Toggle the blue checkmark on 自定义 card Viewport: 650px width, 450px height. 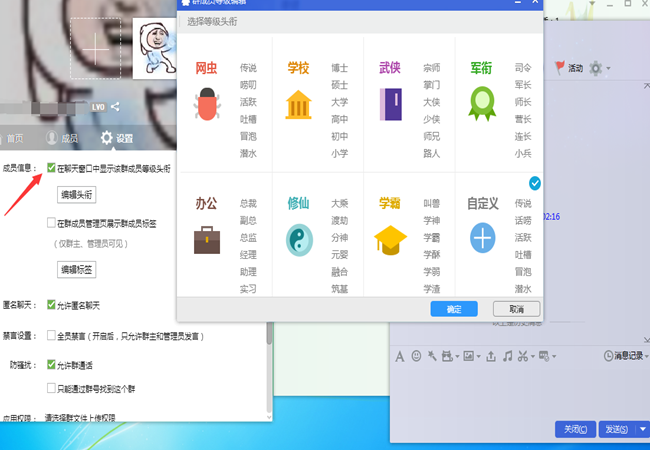coord(535,183)
